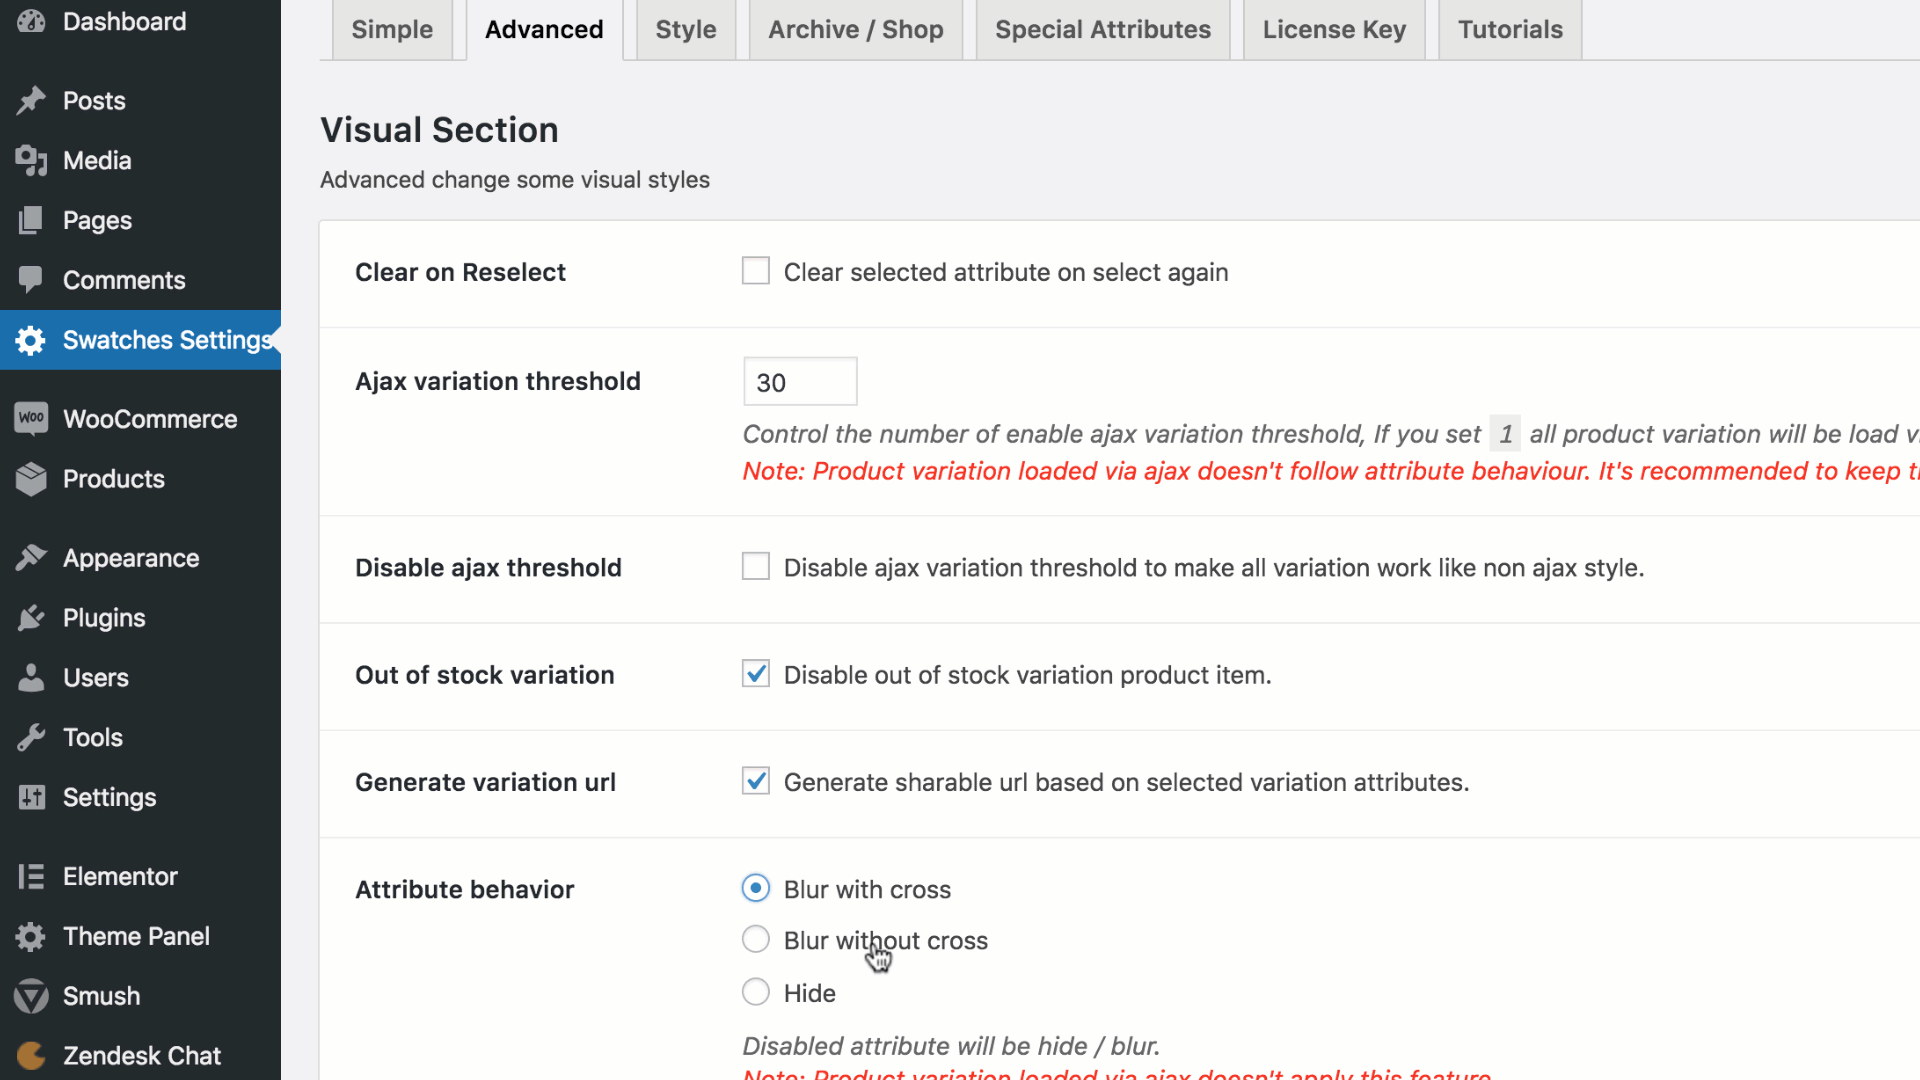Open the License Key tab
Image resolution: width=1920 pixels, height=1080 pixels.
pos(1334,30)
